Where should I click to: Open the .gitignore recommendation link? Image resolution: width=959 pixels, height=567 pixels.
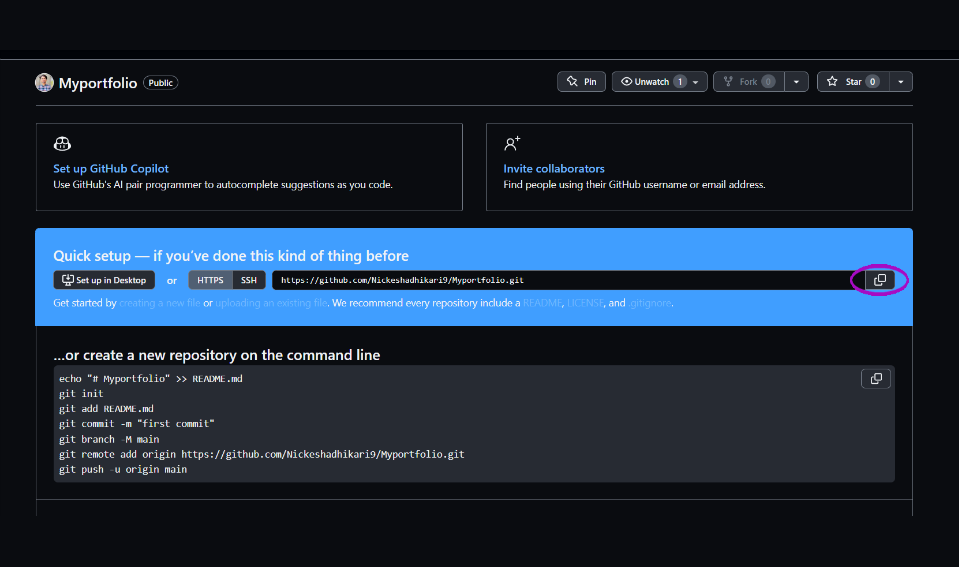tap(650, 303)
